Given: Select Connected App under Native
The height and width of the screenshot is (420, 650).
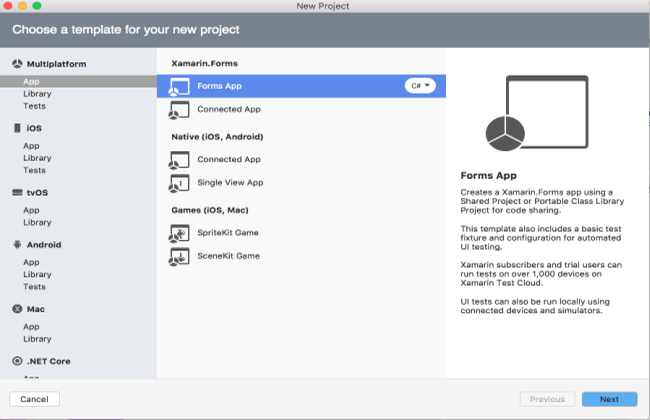Looking at the screenshot, I should coord(229,160).
